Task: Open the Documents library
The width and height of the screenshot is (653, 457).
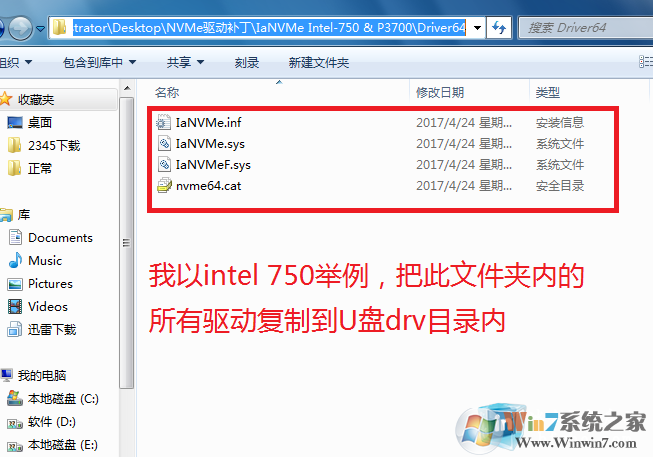Action: [x=60, y=237]
